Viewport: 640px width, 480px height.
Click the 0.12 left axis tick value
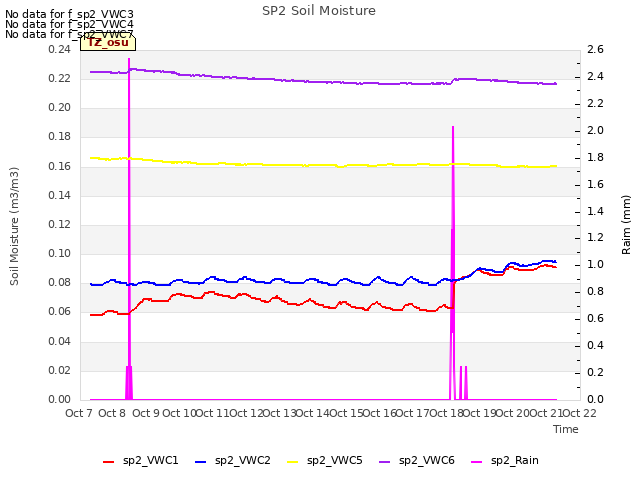pyautogui.click(x=60, y=224)
